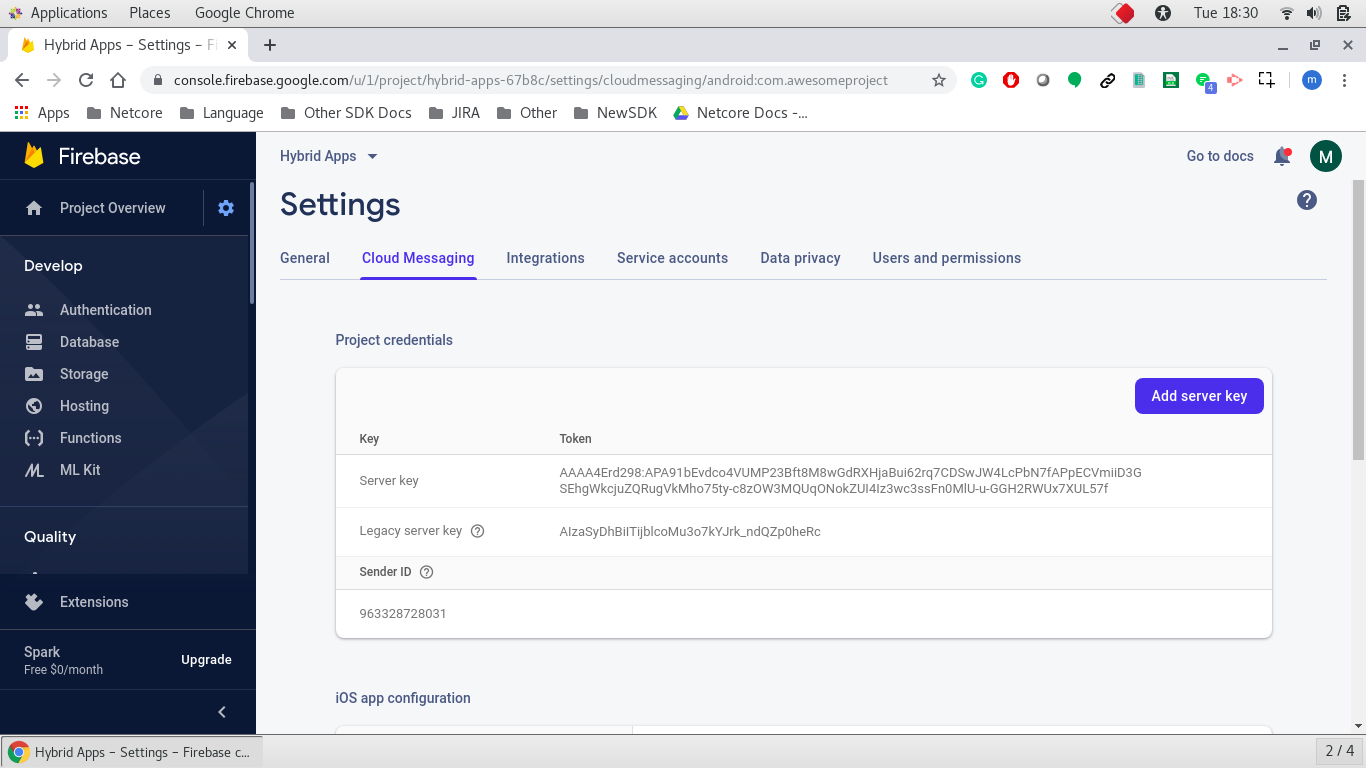
Task: Open the JIRA bookmarks folder
Action: [454, 113]
